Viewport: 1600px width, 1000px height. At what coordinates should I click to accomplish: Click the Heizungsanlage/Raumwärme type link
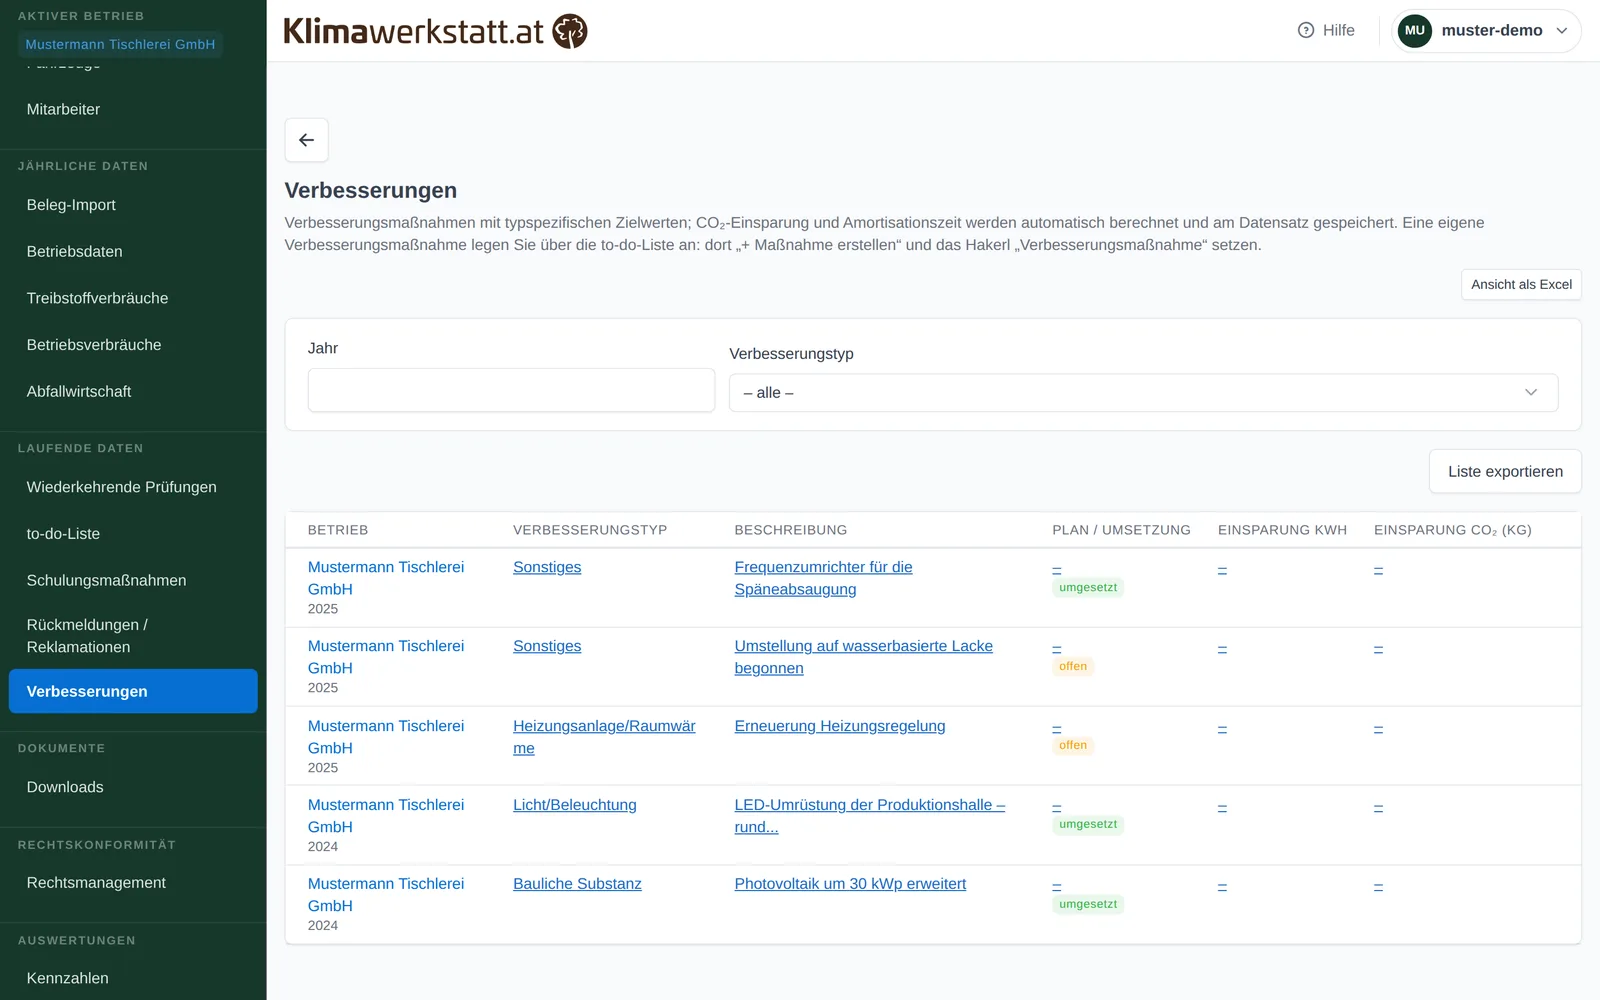(x=604, y=737)
